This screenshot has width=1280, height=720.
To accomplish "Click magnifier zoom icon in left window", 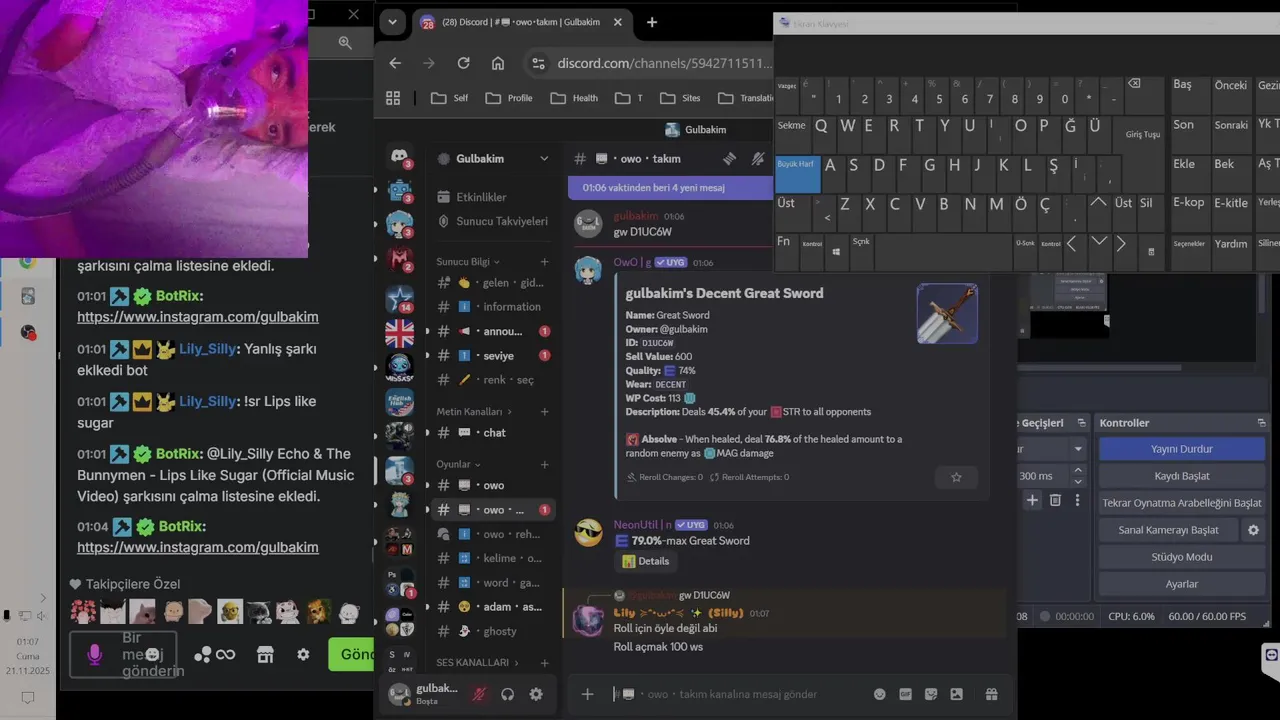I will coord(345,42).
